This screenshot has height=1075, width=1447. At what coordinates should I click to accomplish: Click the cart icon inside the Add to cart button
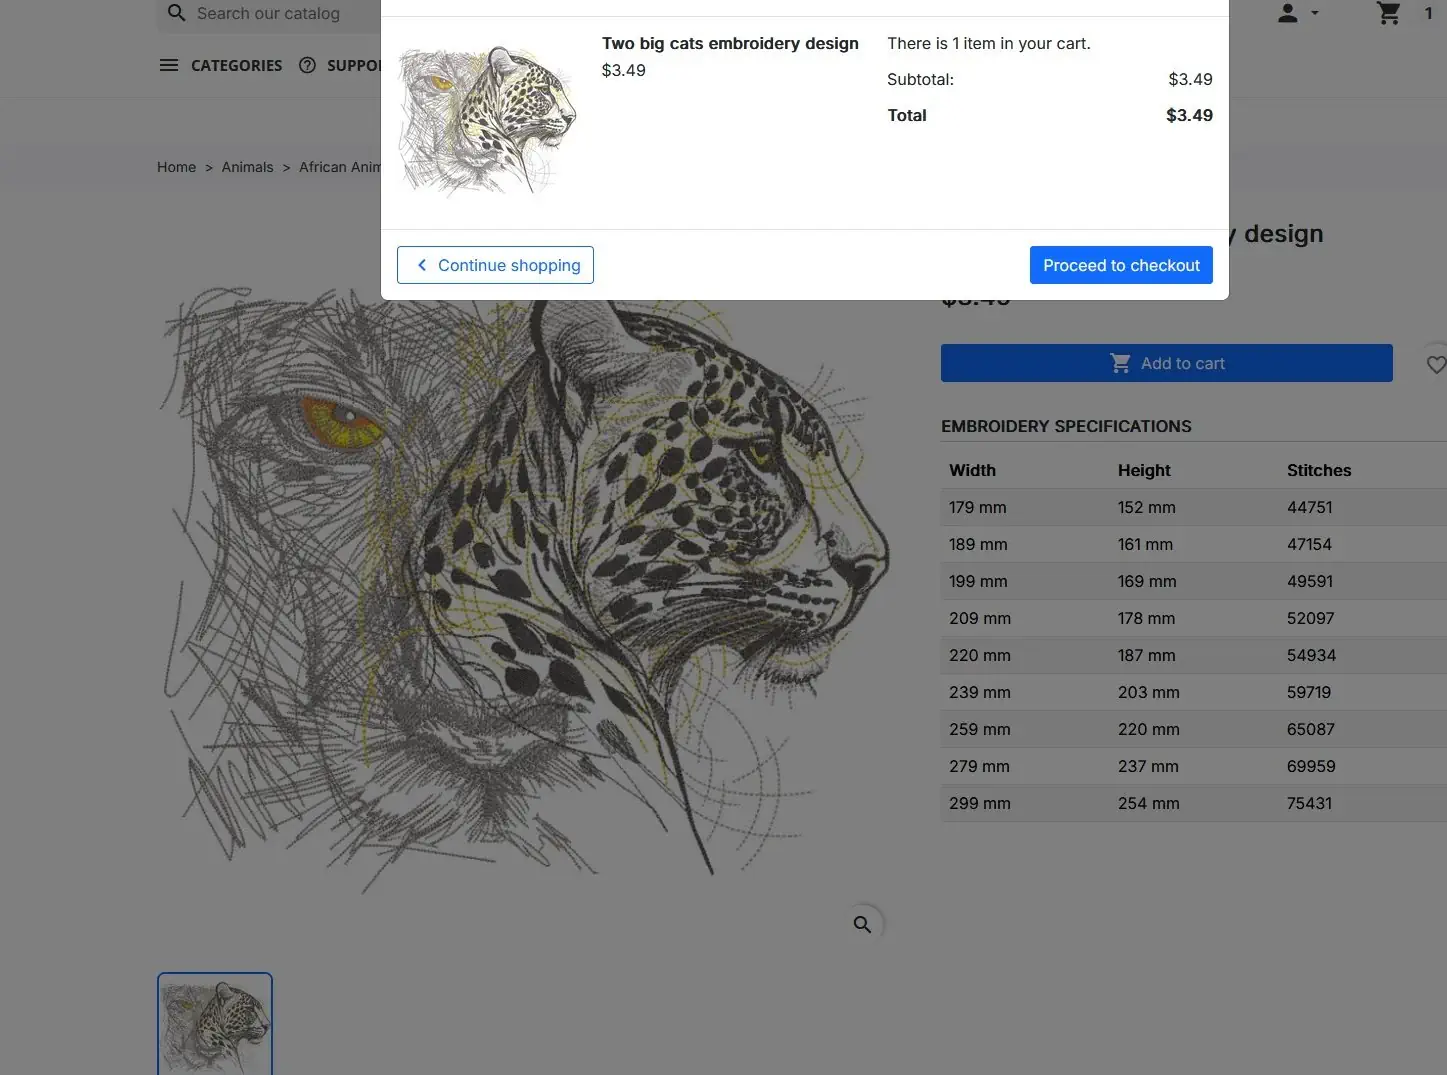tap(1121, 363)
